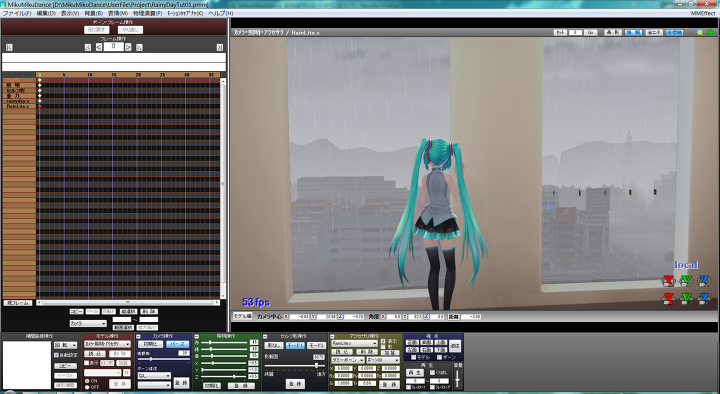Jump to the first frame
The height and width of the screenshot is (394, 720).
pos(9,47)
